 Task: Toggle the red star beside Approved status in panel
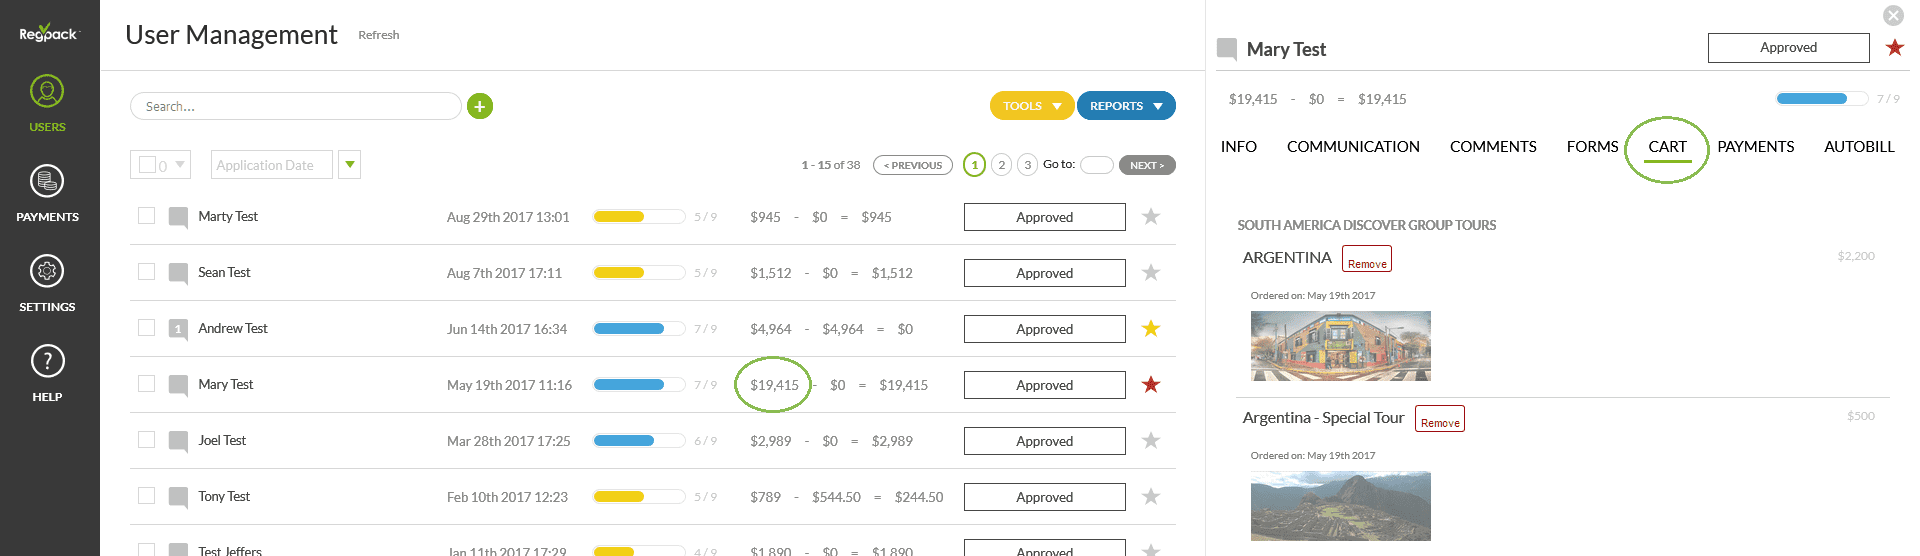click(x=1894, y=48)
